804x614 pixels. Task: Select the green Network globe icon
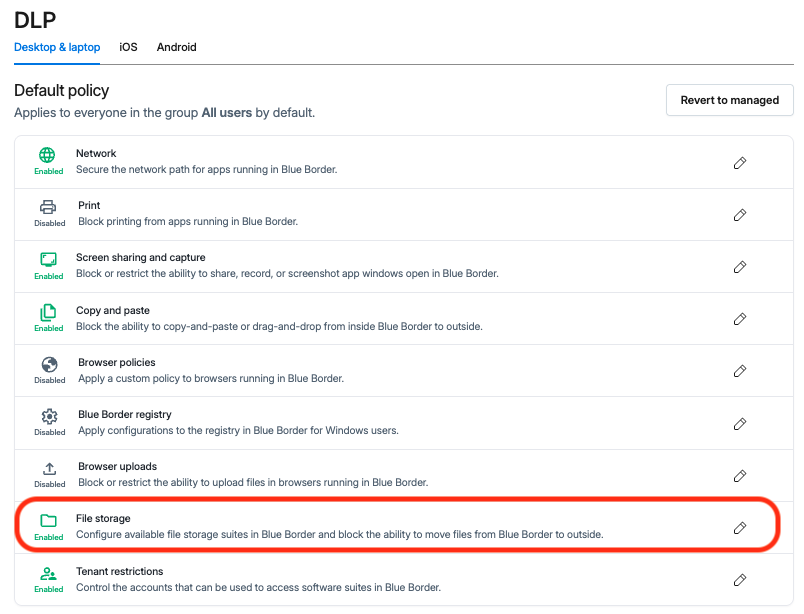coord(47,155)
